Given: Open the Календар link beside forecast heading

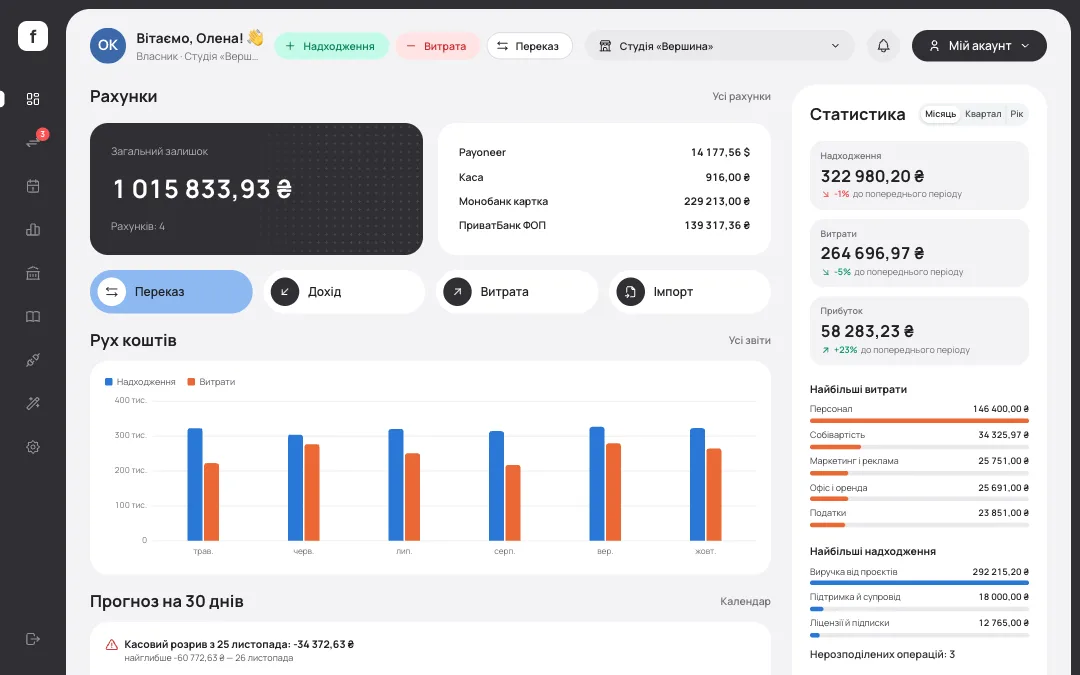Looking at the screenshot, I should point(745,601).
